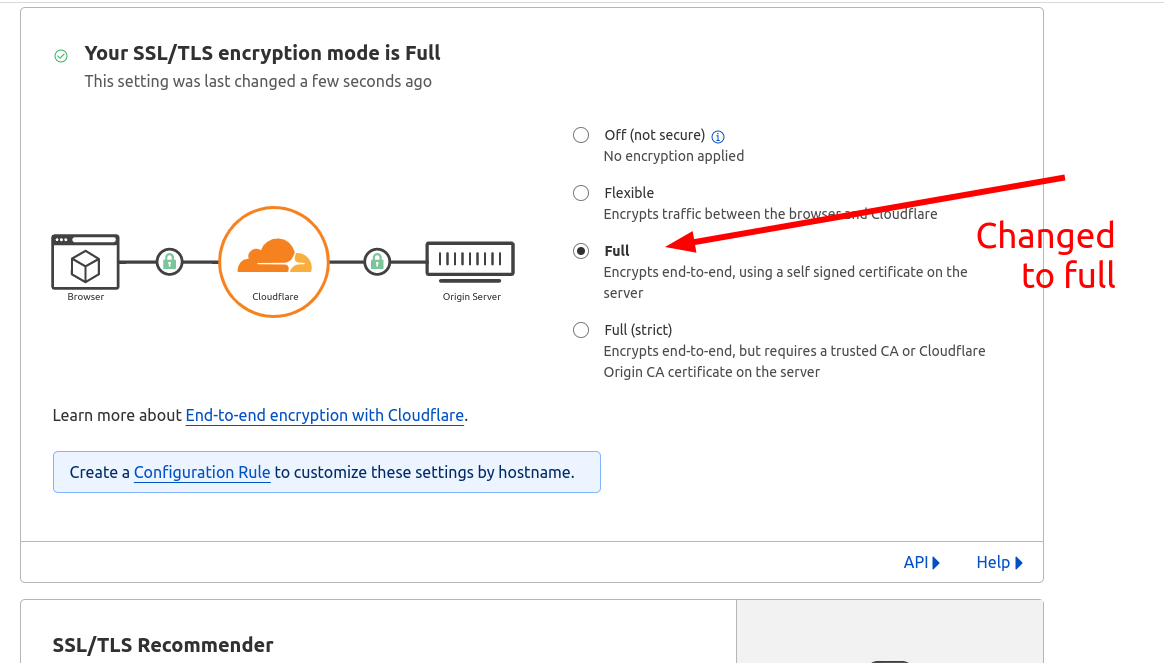
Task: Click the red Changed to full annotation
Action: point(1046,255)
